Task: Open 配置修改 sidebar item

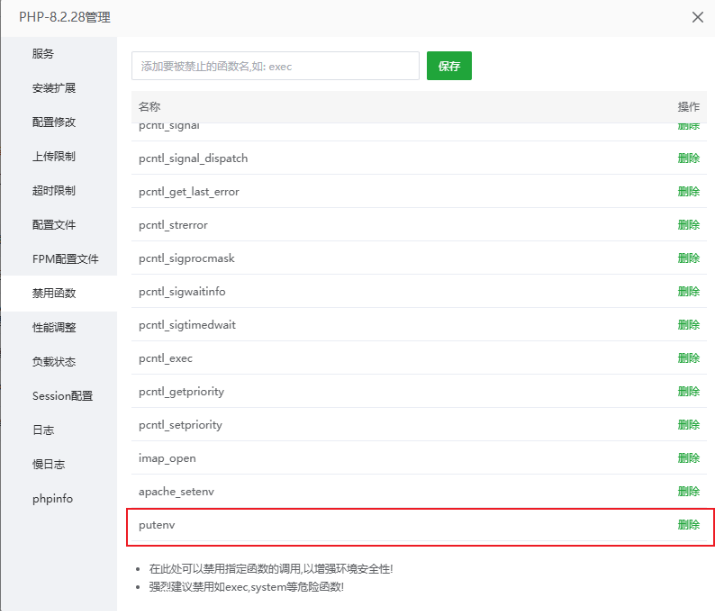Action: pos(54,122)
